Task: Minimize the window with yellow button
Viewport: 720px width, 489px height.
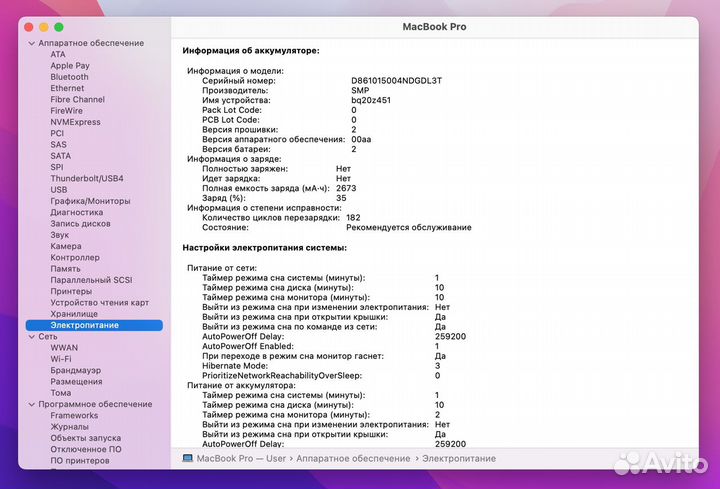Action: coord(44,28)
